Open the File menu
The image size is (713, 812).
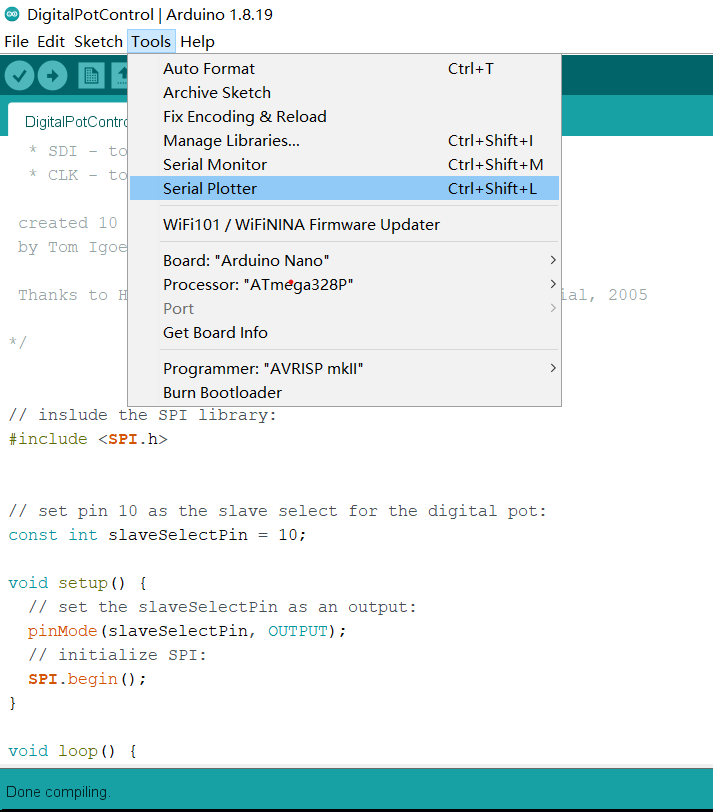coord(16,42)
